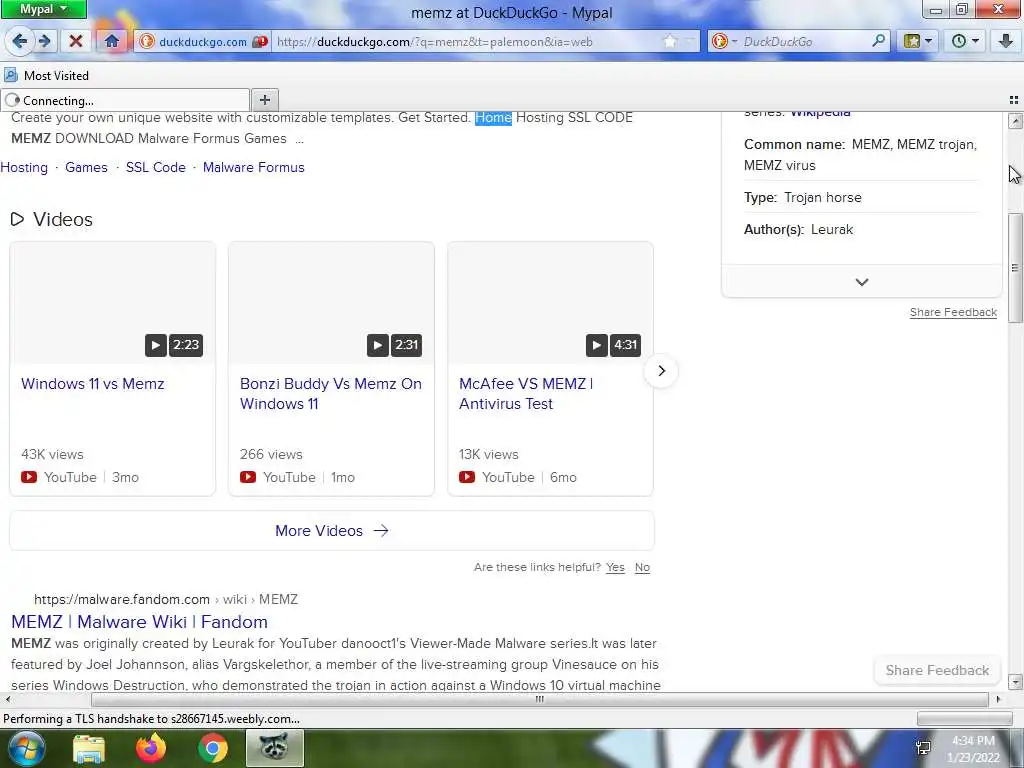Launch Chrome from the taskbar
This screenshot has width=1024, height=768.
click(213, 748)
